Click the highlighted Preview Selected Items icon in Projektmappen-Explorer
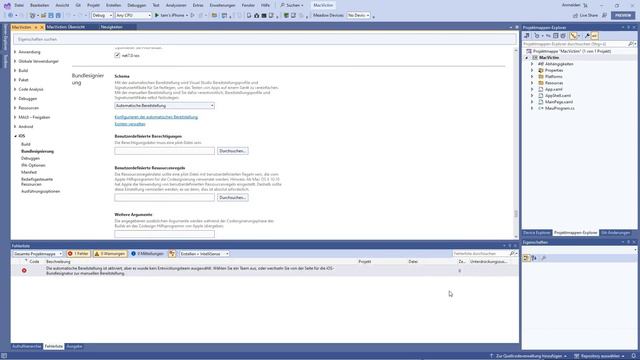The height and width of the screenshot is (360, 640). [x=594, y=36]
